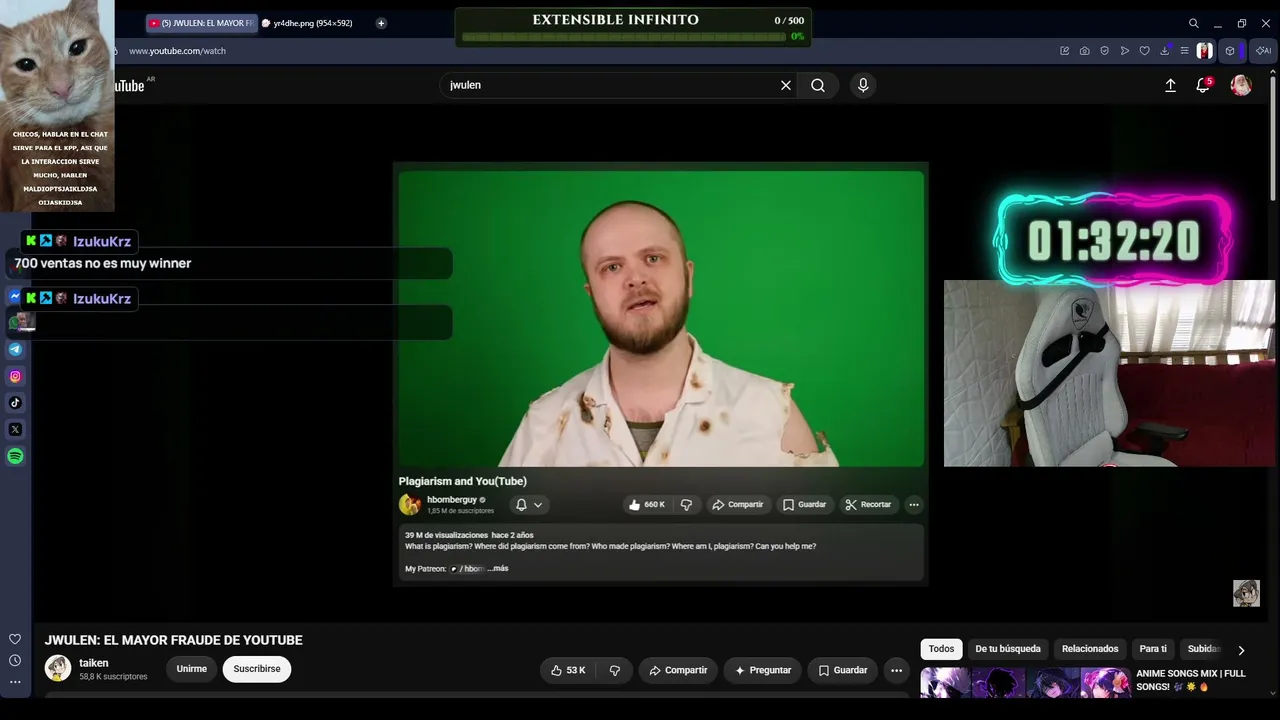Dislike the taiken JWULEN video
The image size is (1280, 720).
[615, 670]
